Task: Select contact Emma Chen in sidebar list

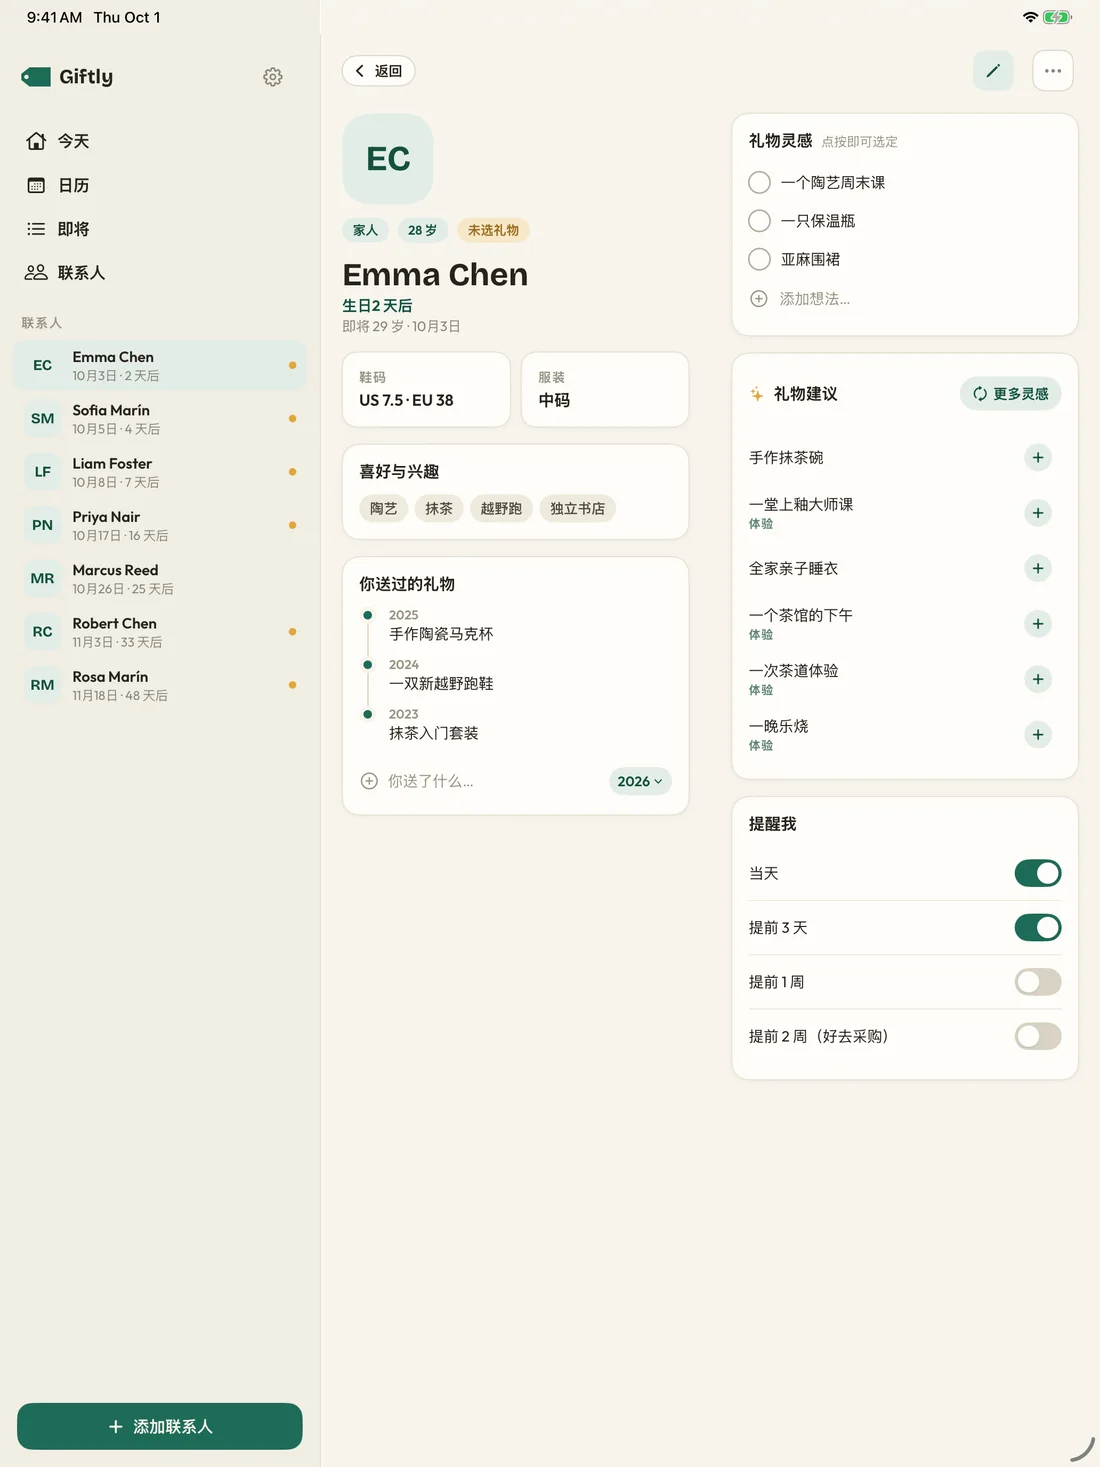Action: 160,365
